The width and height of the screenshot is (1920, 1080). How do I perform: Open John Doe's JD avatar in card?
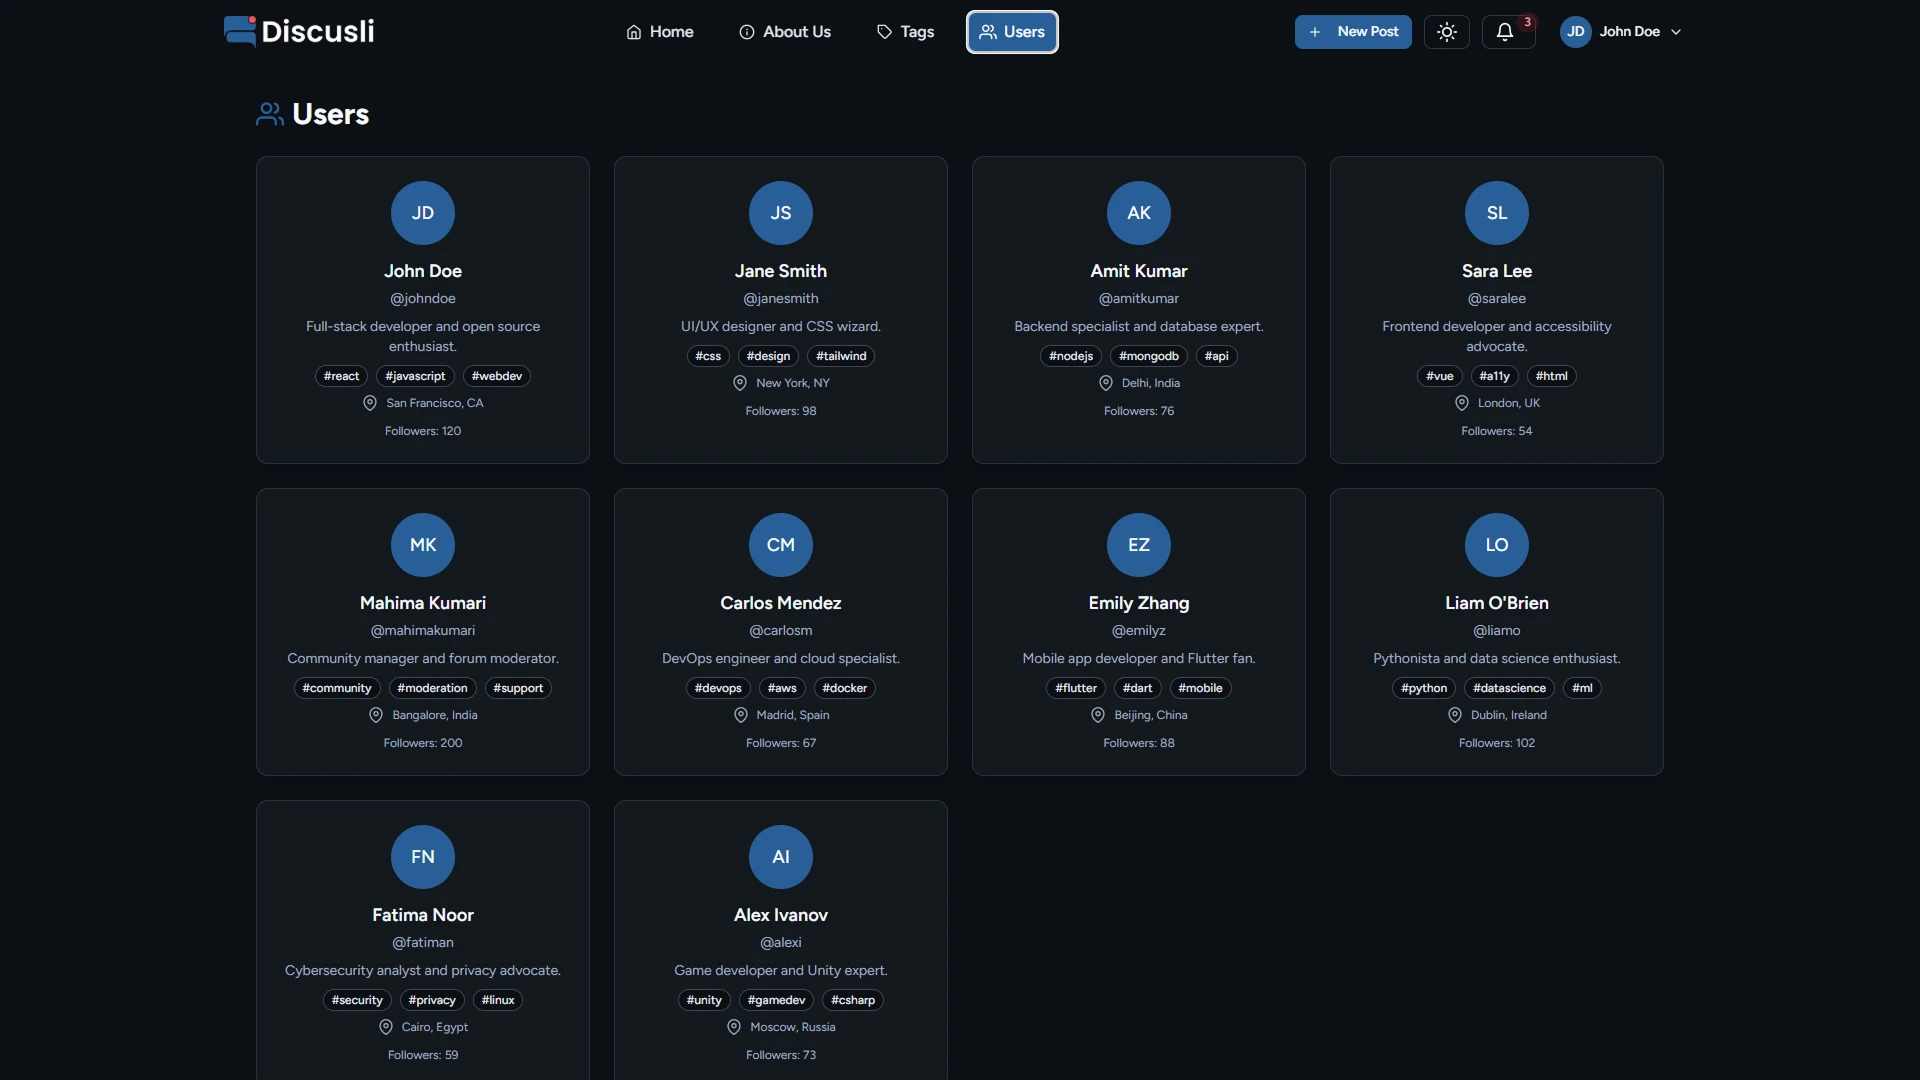coord(423,213)
